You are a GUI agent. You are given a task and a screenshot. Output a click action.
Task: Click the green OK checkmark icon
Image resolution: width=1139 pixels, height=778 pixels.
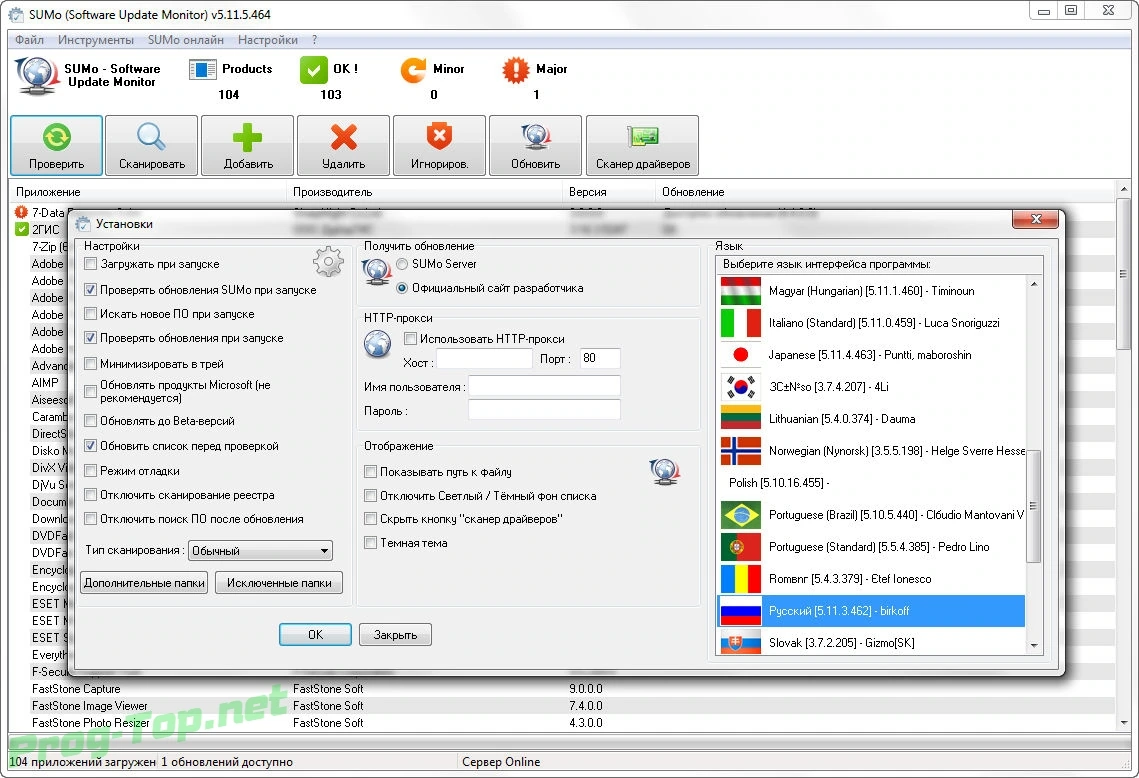(313, 70)
